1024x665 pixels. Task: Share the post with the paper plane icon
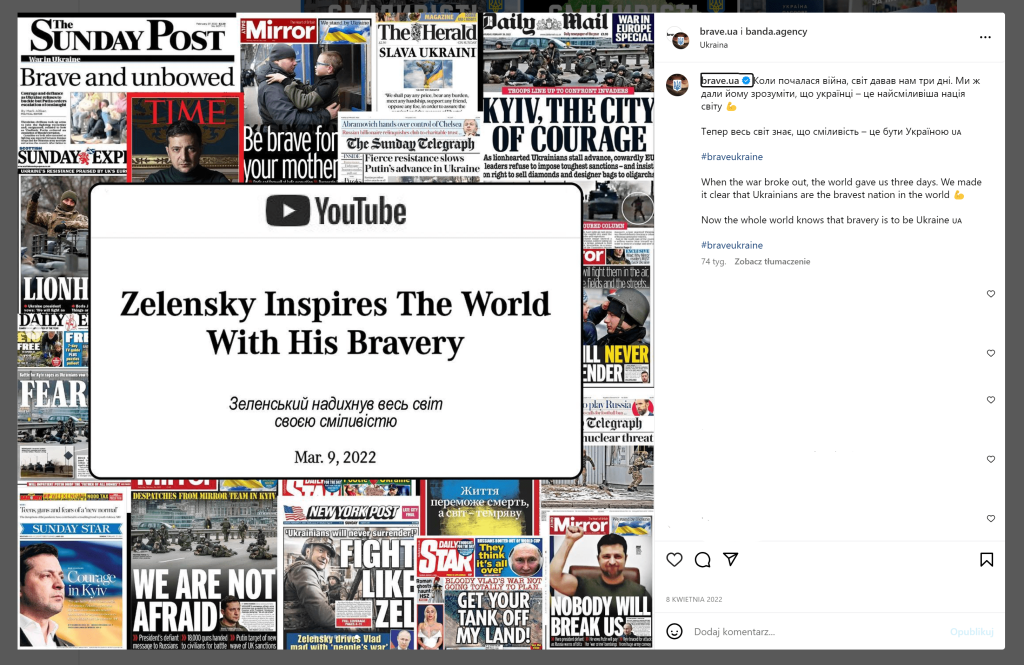731,559
